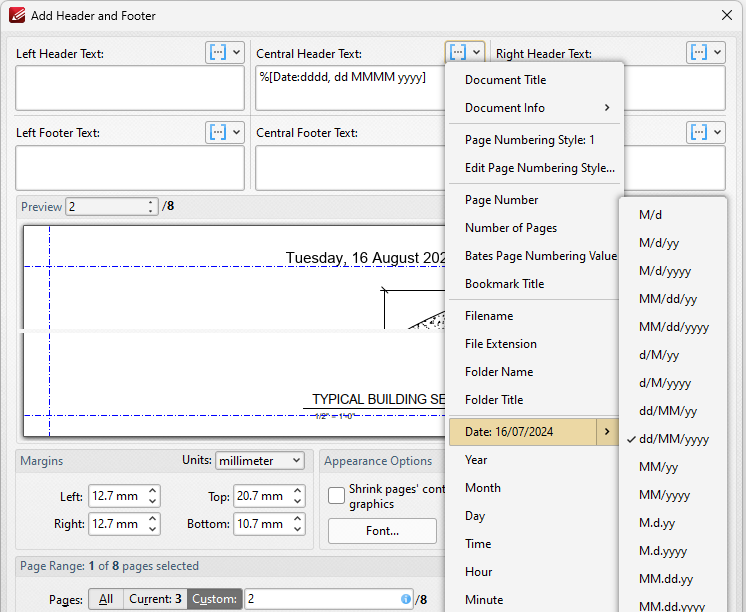Open macro dropdown arrow for Left Footer Text
746x612 pixels.
pyautogui.click(x=236, y=132)
